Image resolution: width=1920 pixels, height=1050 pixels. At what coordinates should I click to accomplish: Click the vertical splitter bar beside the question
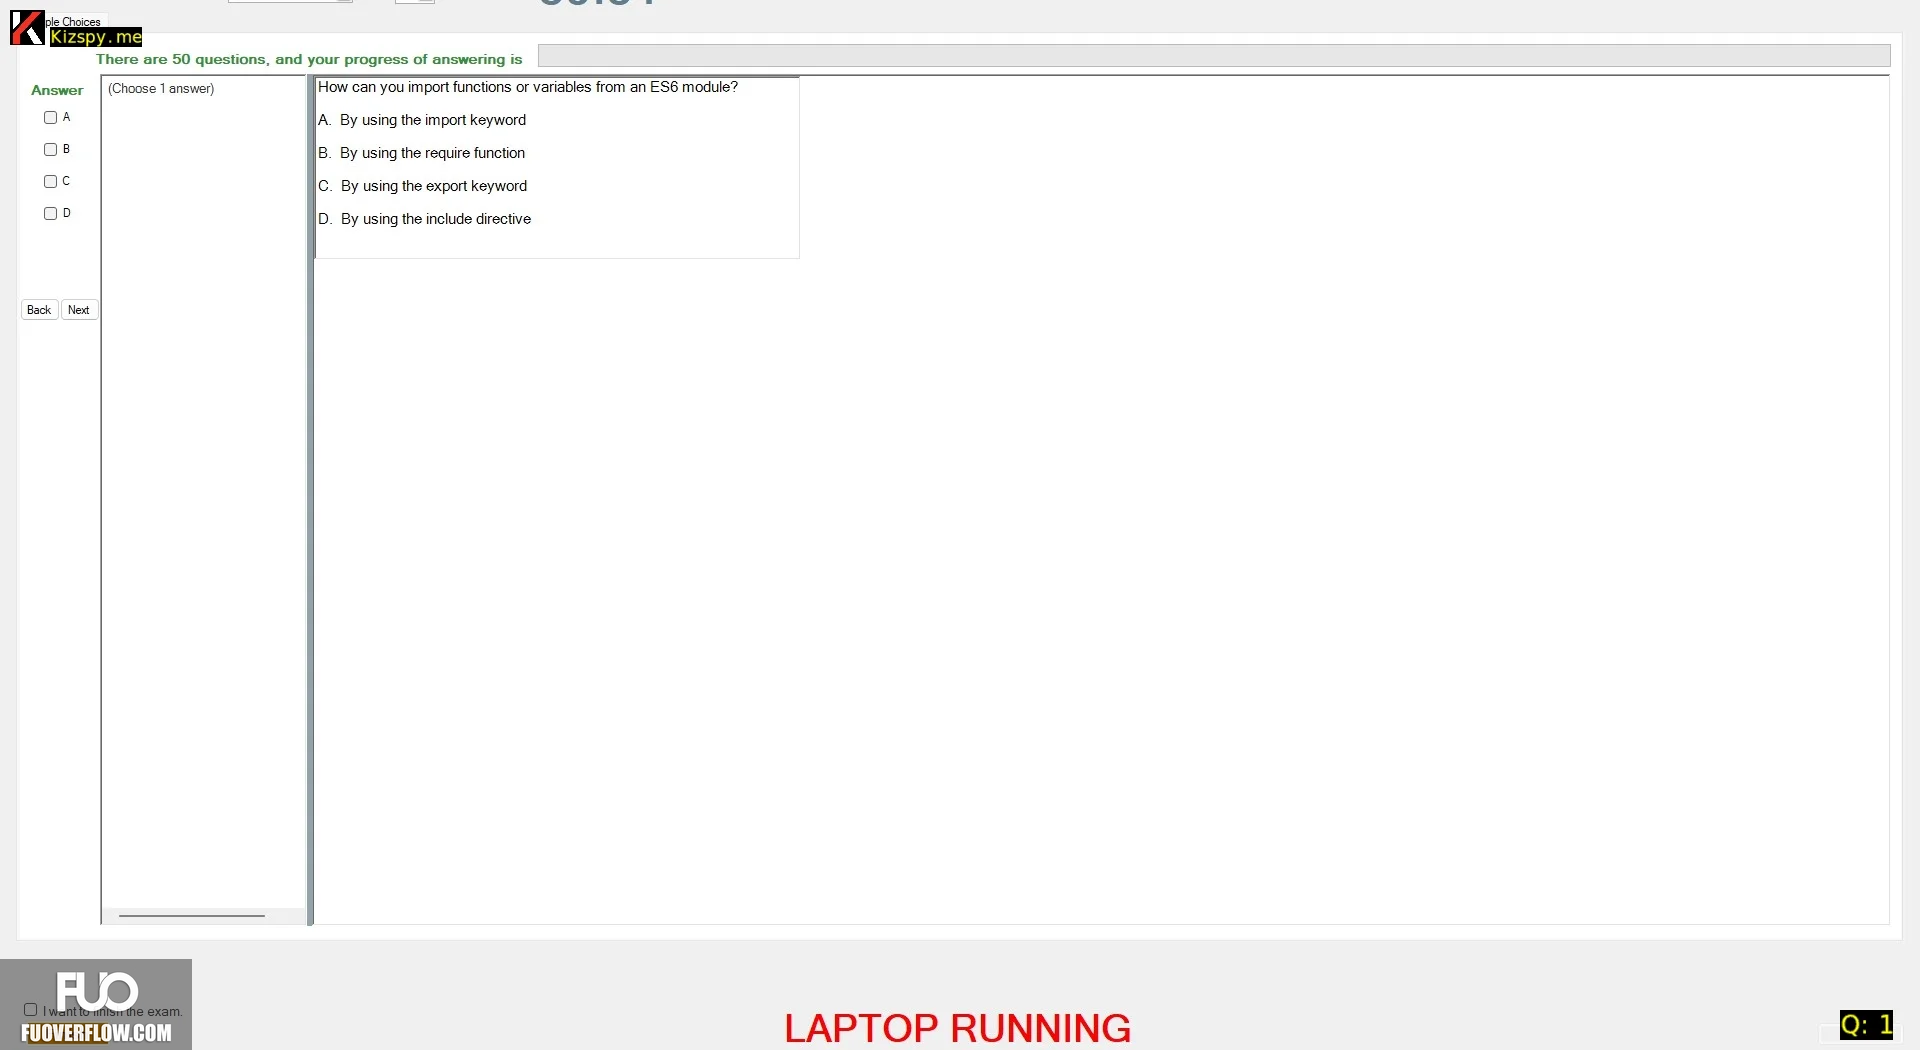click(x=310, y=500)
